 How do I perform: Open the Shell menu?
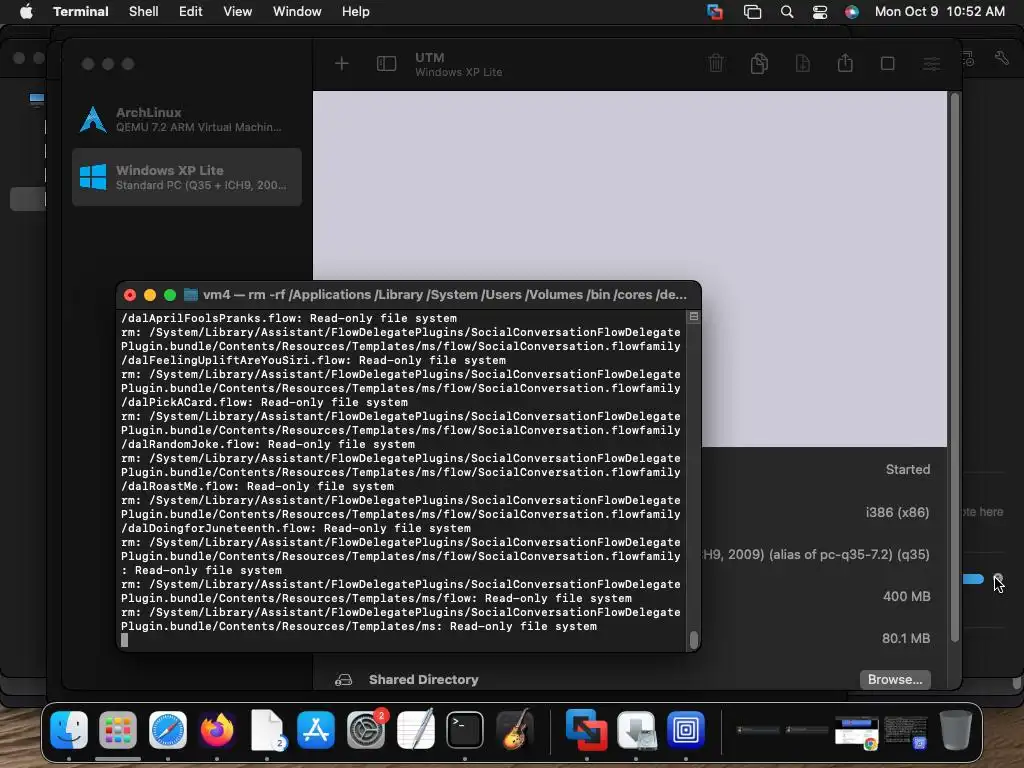point(144,12)
